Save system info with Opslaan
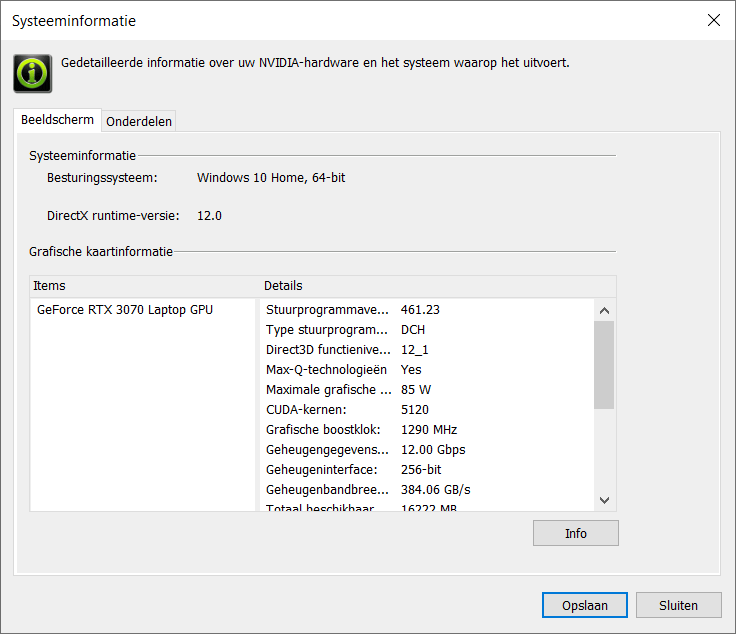736x634 pixels. [x=584, y=605]
